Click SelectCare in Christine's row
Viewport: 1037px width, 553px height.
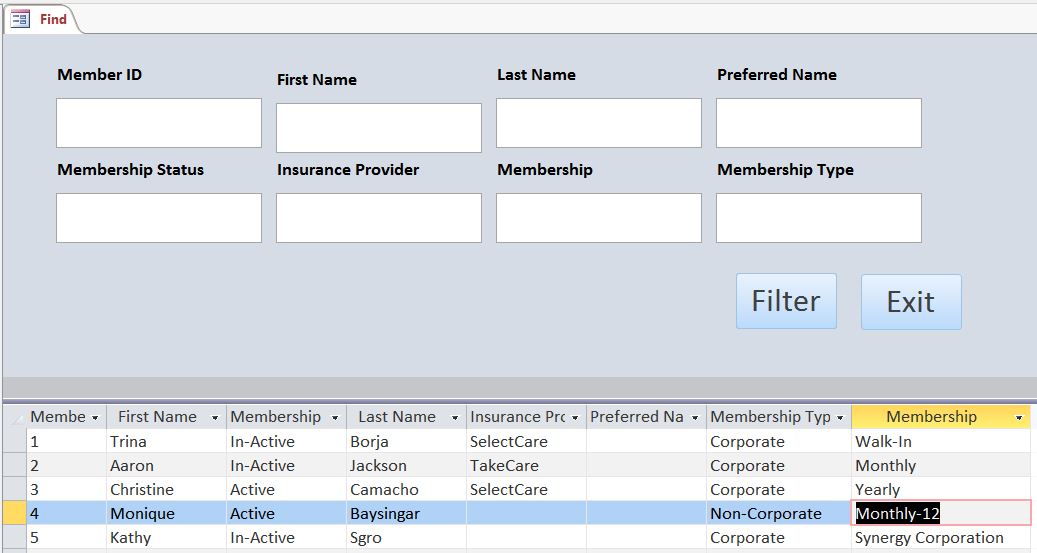point(526,489)
